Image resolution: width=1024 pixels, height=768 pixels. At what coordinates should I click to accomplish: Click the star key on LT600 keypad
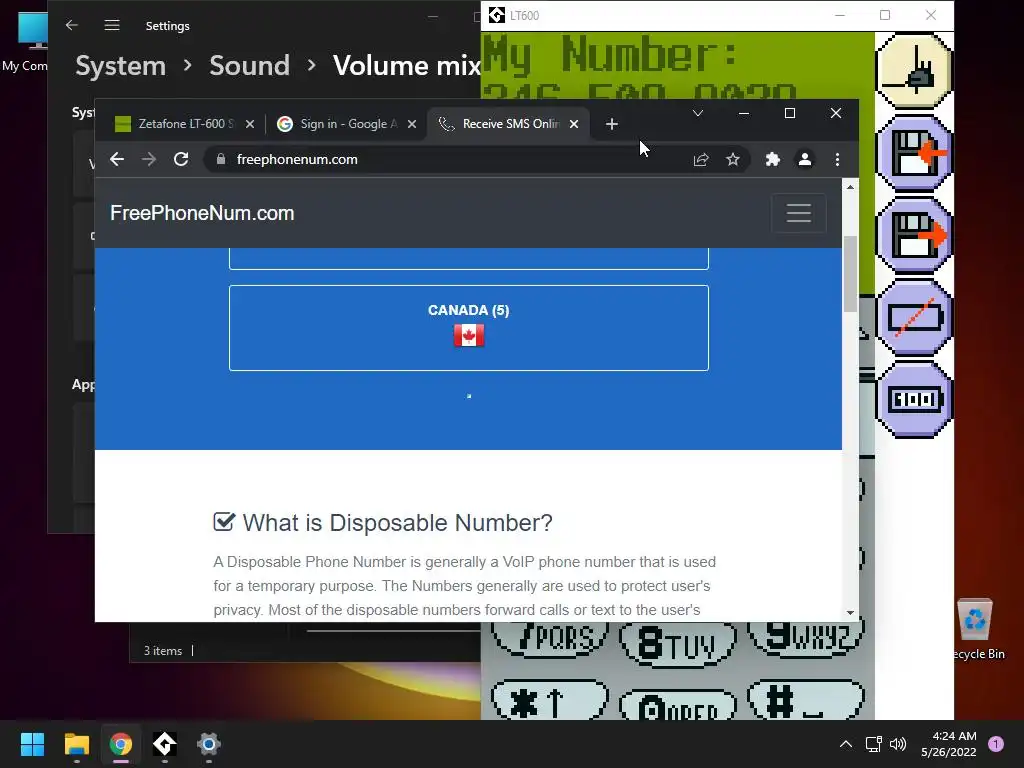tap(550, 700)
